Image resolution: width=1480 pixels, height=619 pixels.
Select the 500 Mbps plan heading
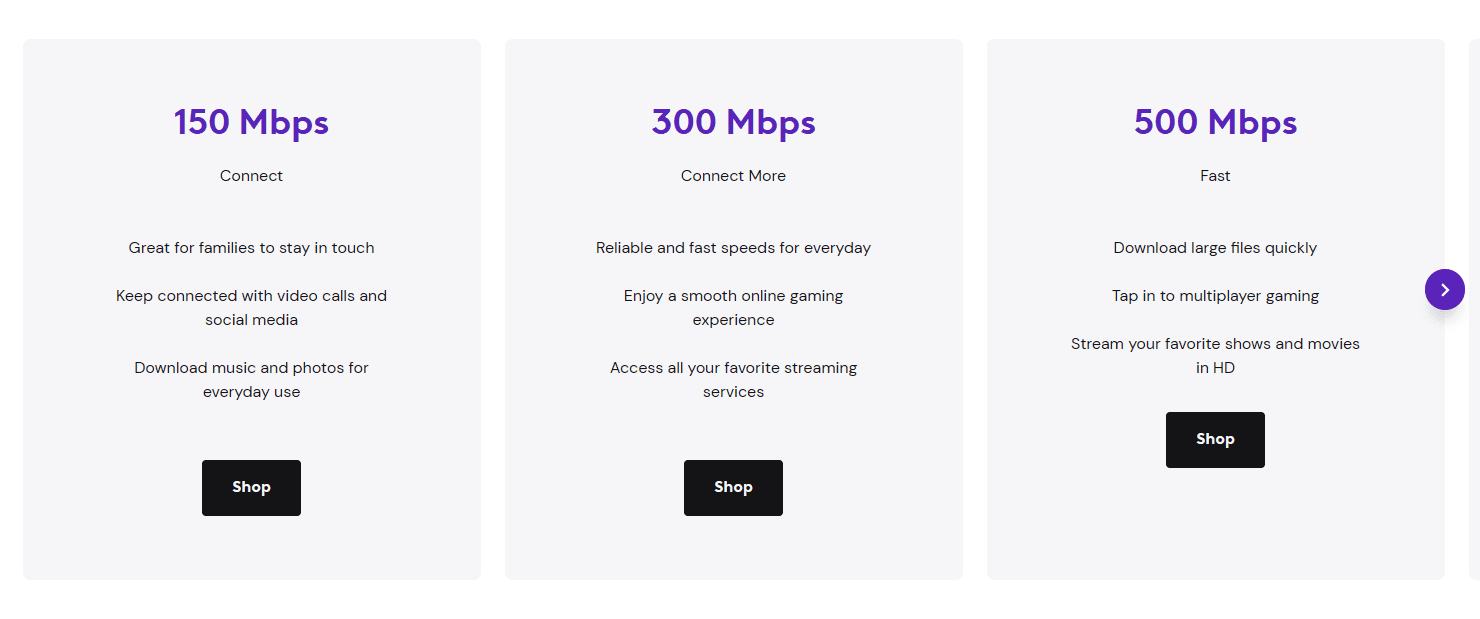[x=1215, y=122]
